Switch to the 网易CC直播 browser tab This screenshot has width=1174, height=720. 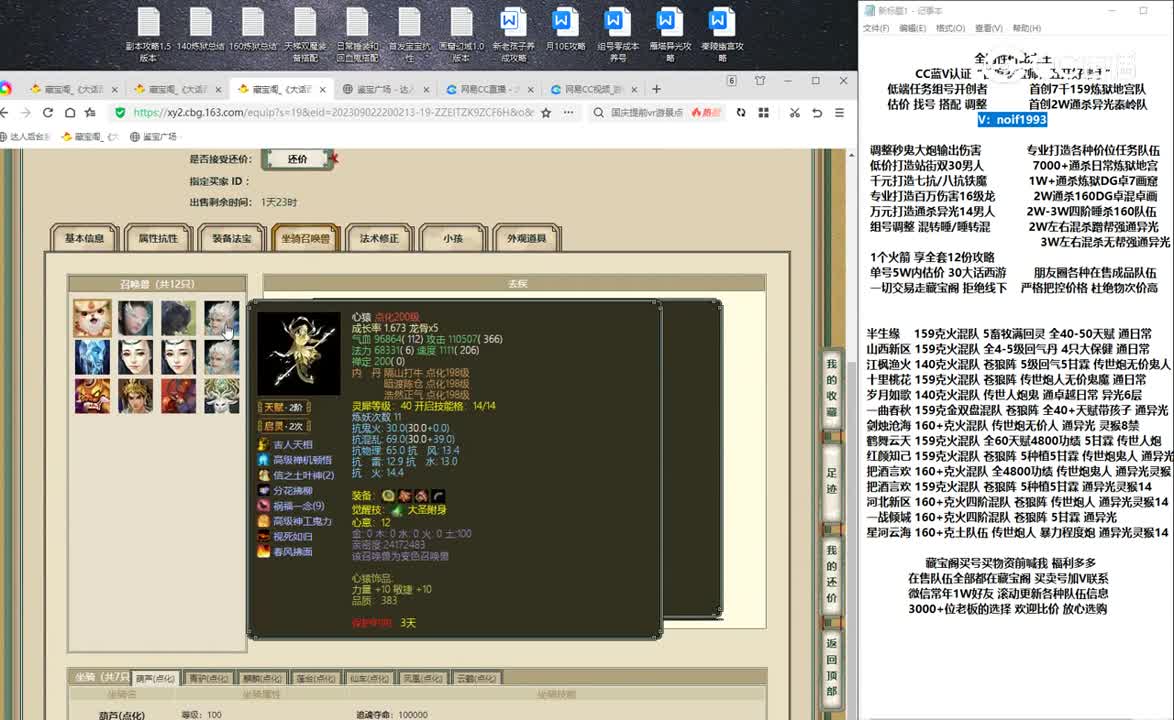tap(490, 89)
